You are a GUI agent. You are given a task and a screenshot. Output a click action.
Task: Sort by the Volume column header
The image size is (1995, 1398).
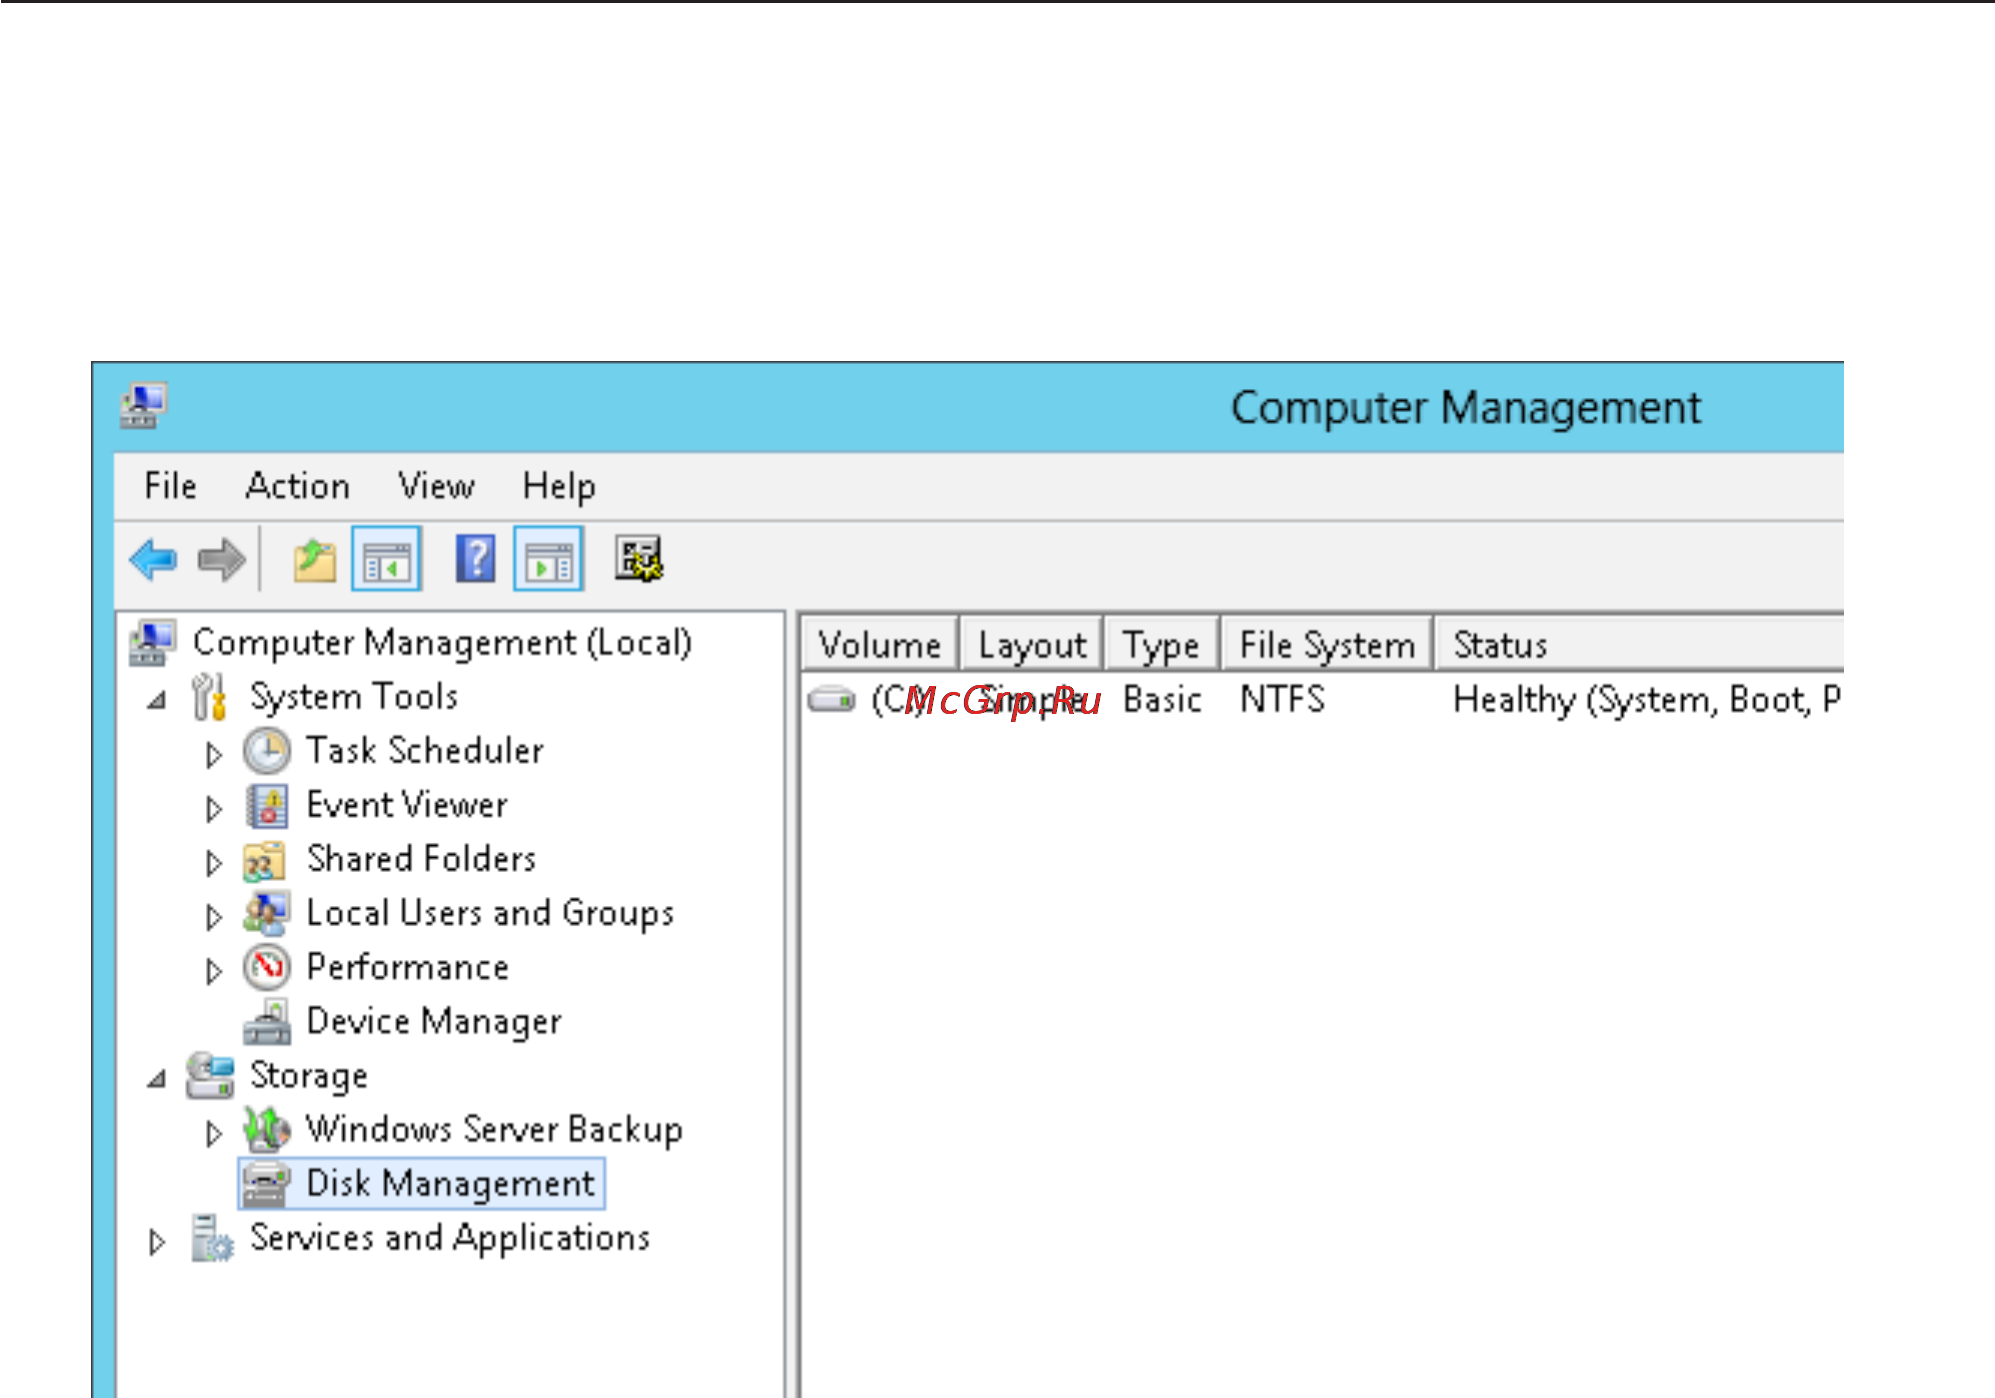[879, 644]
